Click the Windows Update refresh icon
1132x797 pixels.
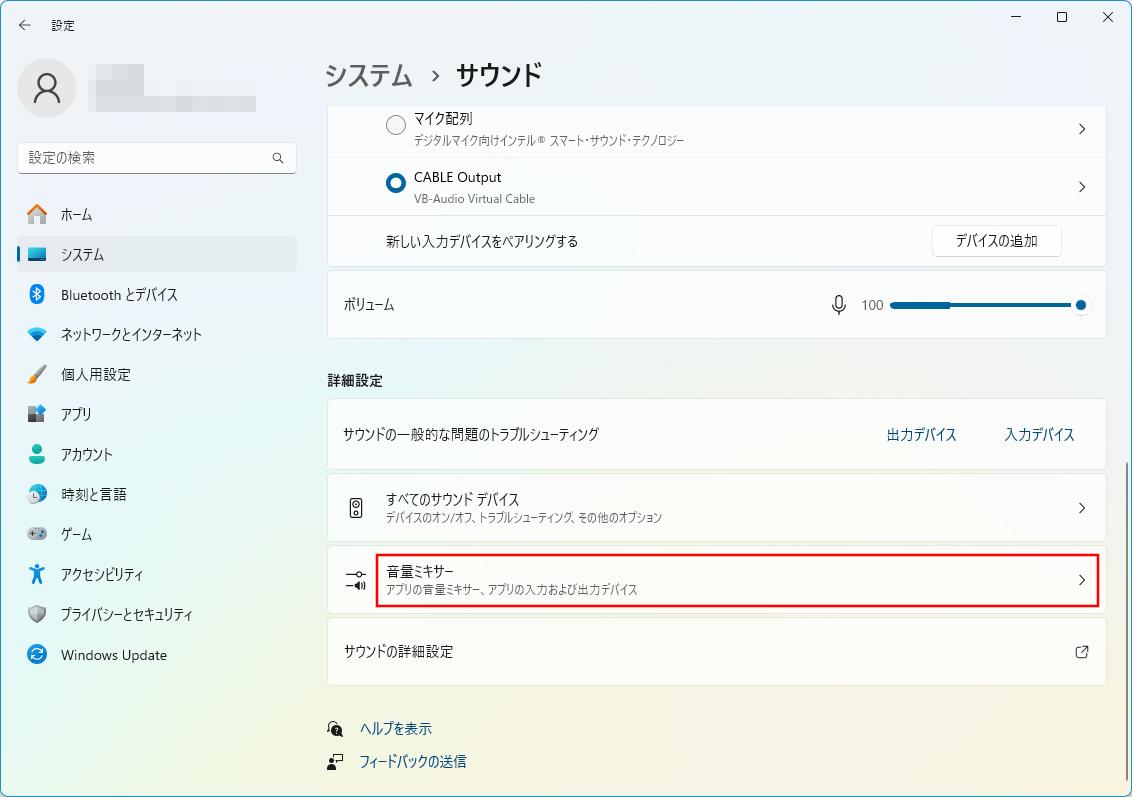tap(37, 655)
